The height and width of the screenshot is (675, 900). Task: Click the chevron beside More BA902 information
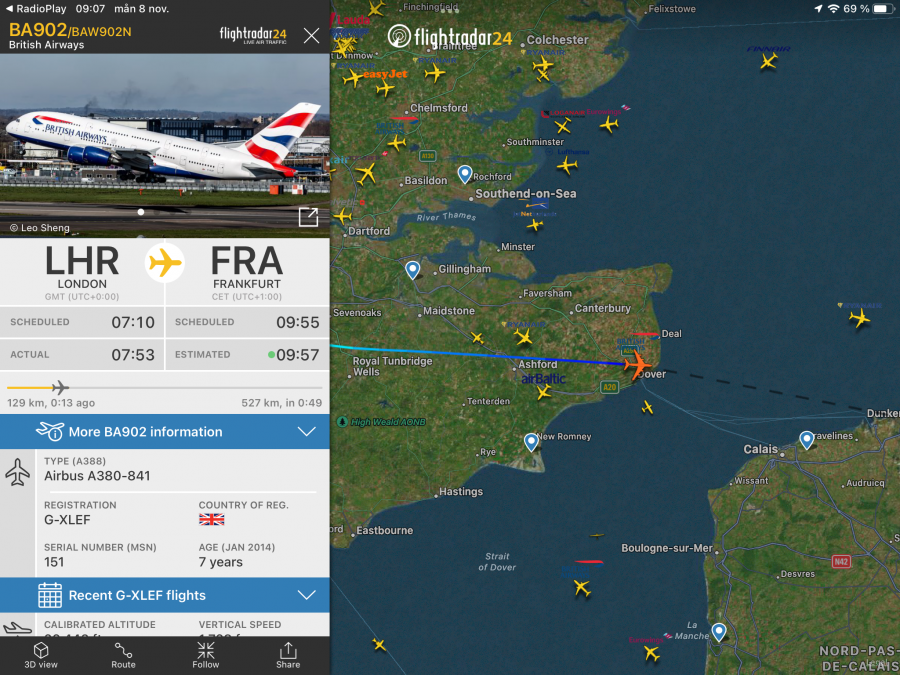pyautogui.click(x=307, y=432)
